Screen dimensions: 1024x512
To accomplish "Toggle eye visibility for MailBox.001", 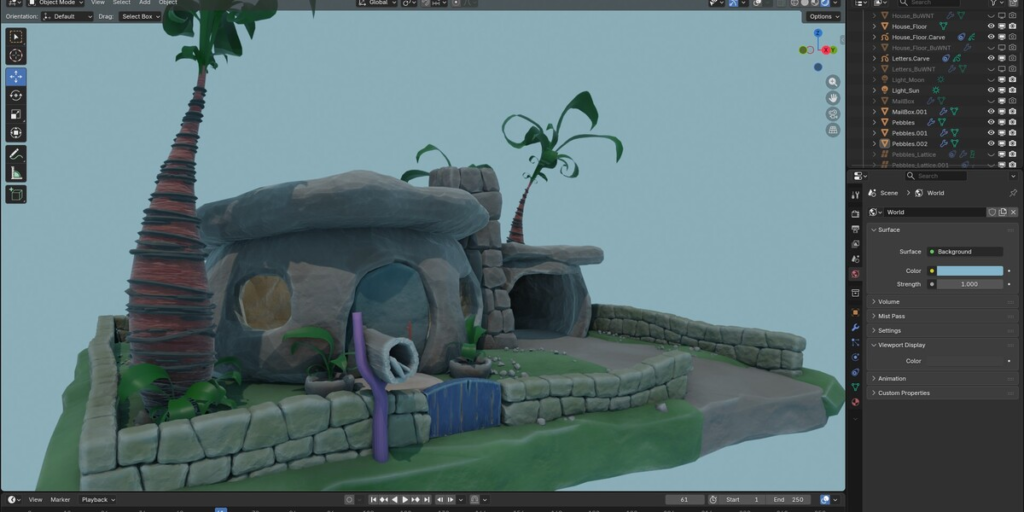I will pos(991,112).
